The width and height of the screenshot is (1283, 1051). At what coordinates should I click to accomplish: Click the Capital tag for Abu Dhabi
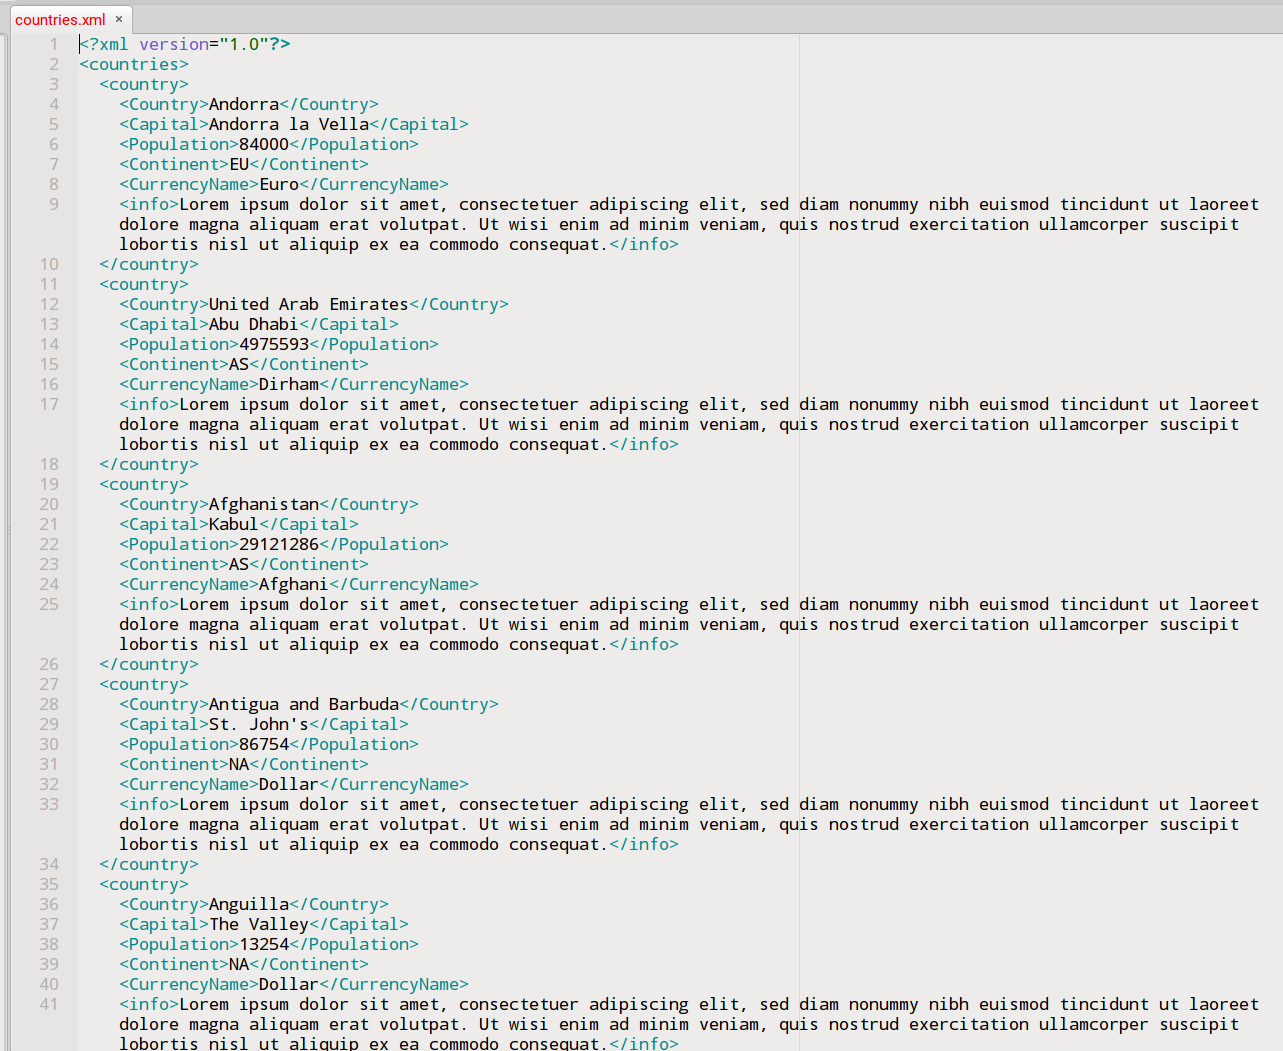(161, 324)
